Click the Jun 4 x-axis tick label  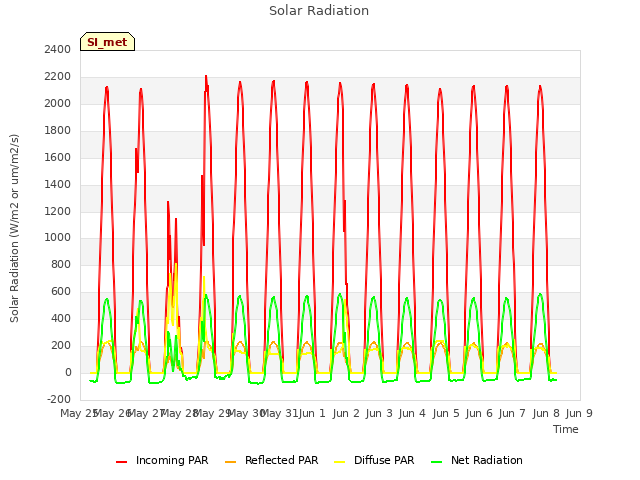412,413
